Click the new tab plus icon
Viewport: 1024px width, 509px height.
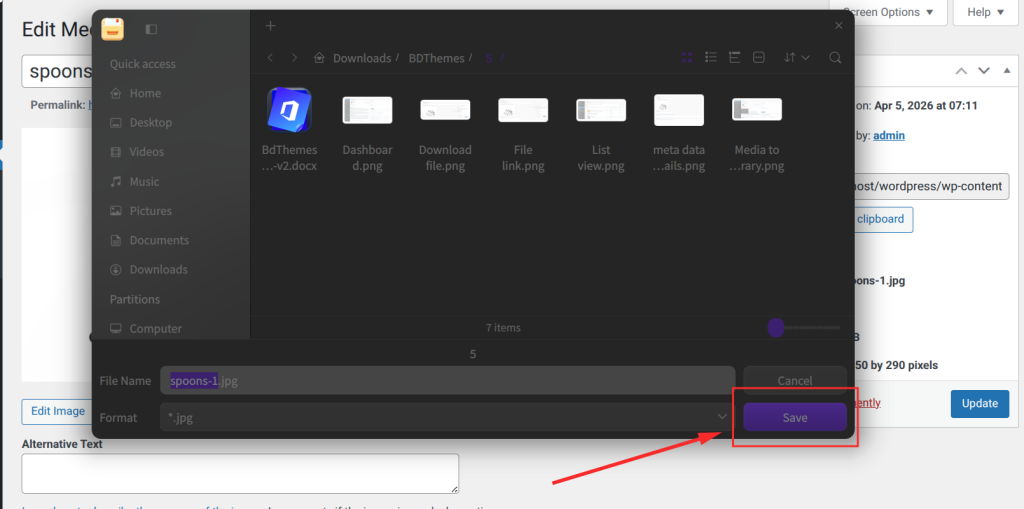pyautogui.click(x=270, y=26)
